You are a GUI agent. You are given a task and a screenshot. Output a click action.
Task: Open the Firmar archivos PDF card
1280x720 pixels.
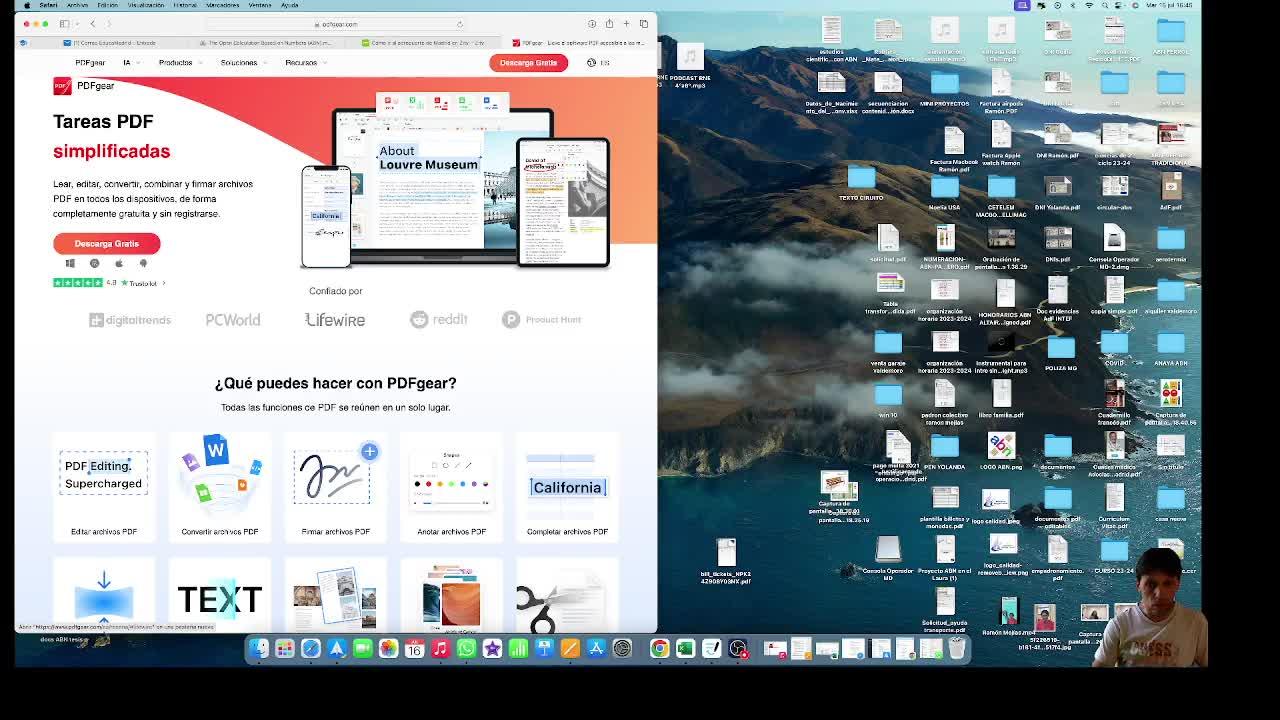pyautogui.click(x=335, y=488)
